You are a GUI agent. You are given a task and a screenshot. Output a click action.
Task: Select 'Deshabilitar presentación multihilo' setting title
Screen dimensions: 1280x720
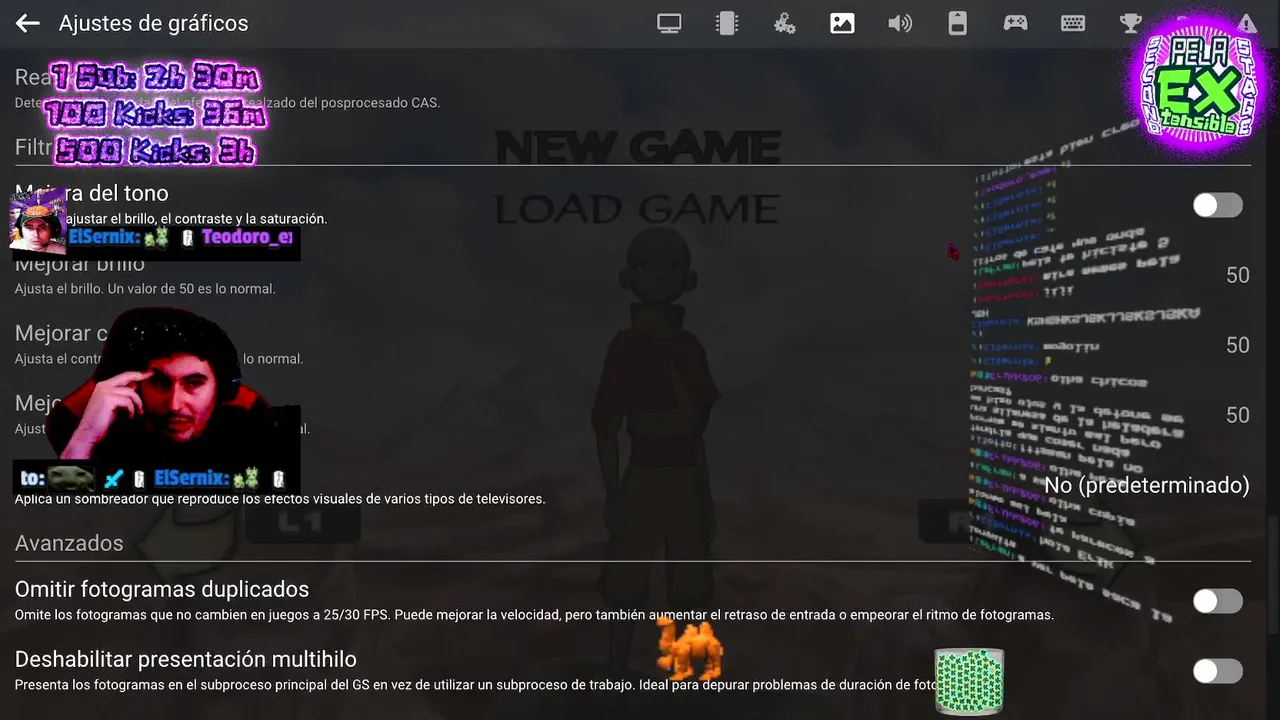coord(186,659)
